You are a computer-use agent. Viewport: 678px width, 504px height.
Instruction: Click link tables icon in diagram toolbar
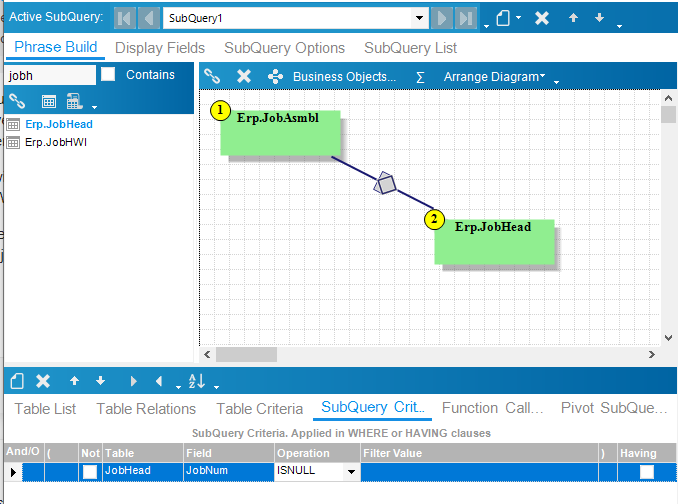click(212, 77)
